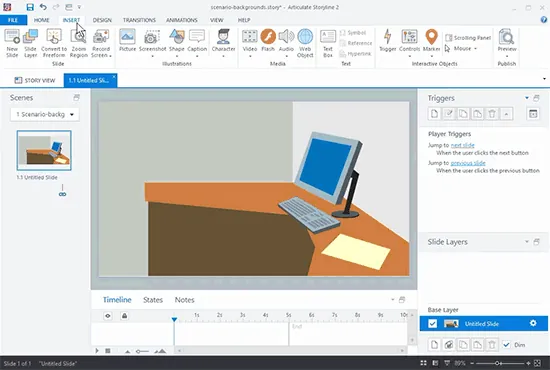This screenshot has width=550, height=370.
Task: Select 1.1 Untitled Slide thumbnail
Action: coord(44,150)
